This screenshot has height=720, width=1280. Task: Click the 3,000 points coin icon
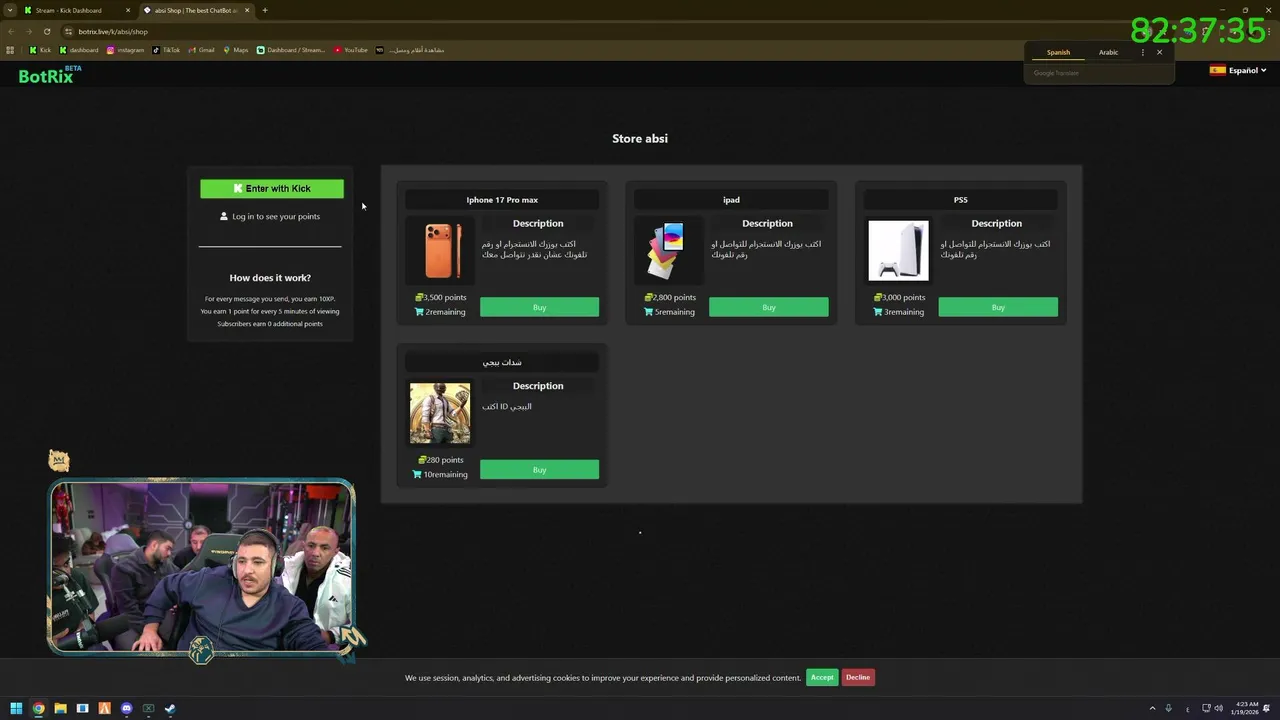click(x=877, y=297)
